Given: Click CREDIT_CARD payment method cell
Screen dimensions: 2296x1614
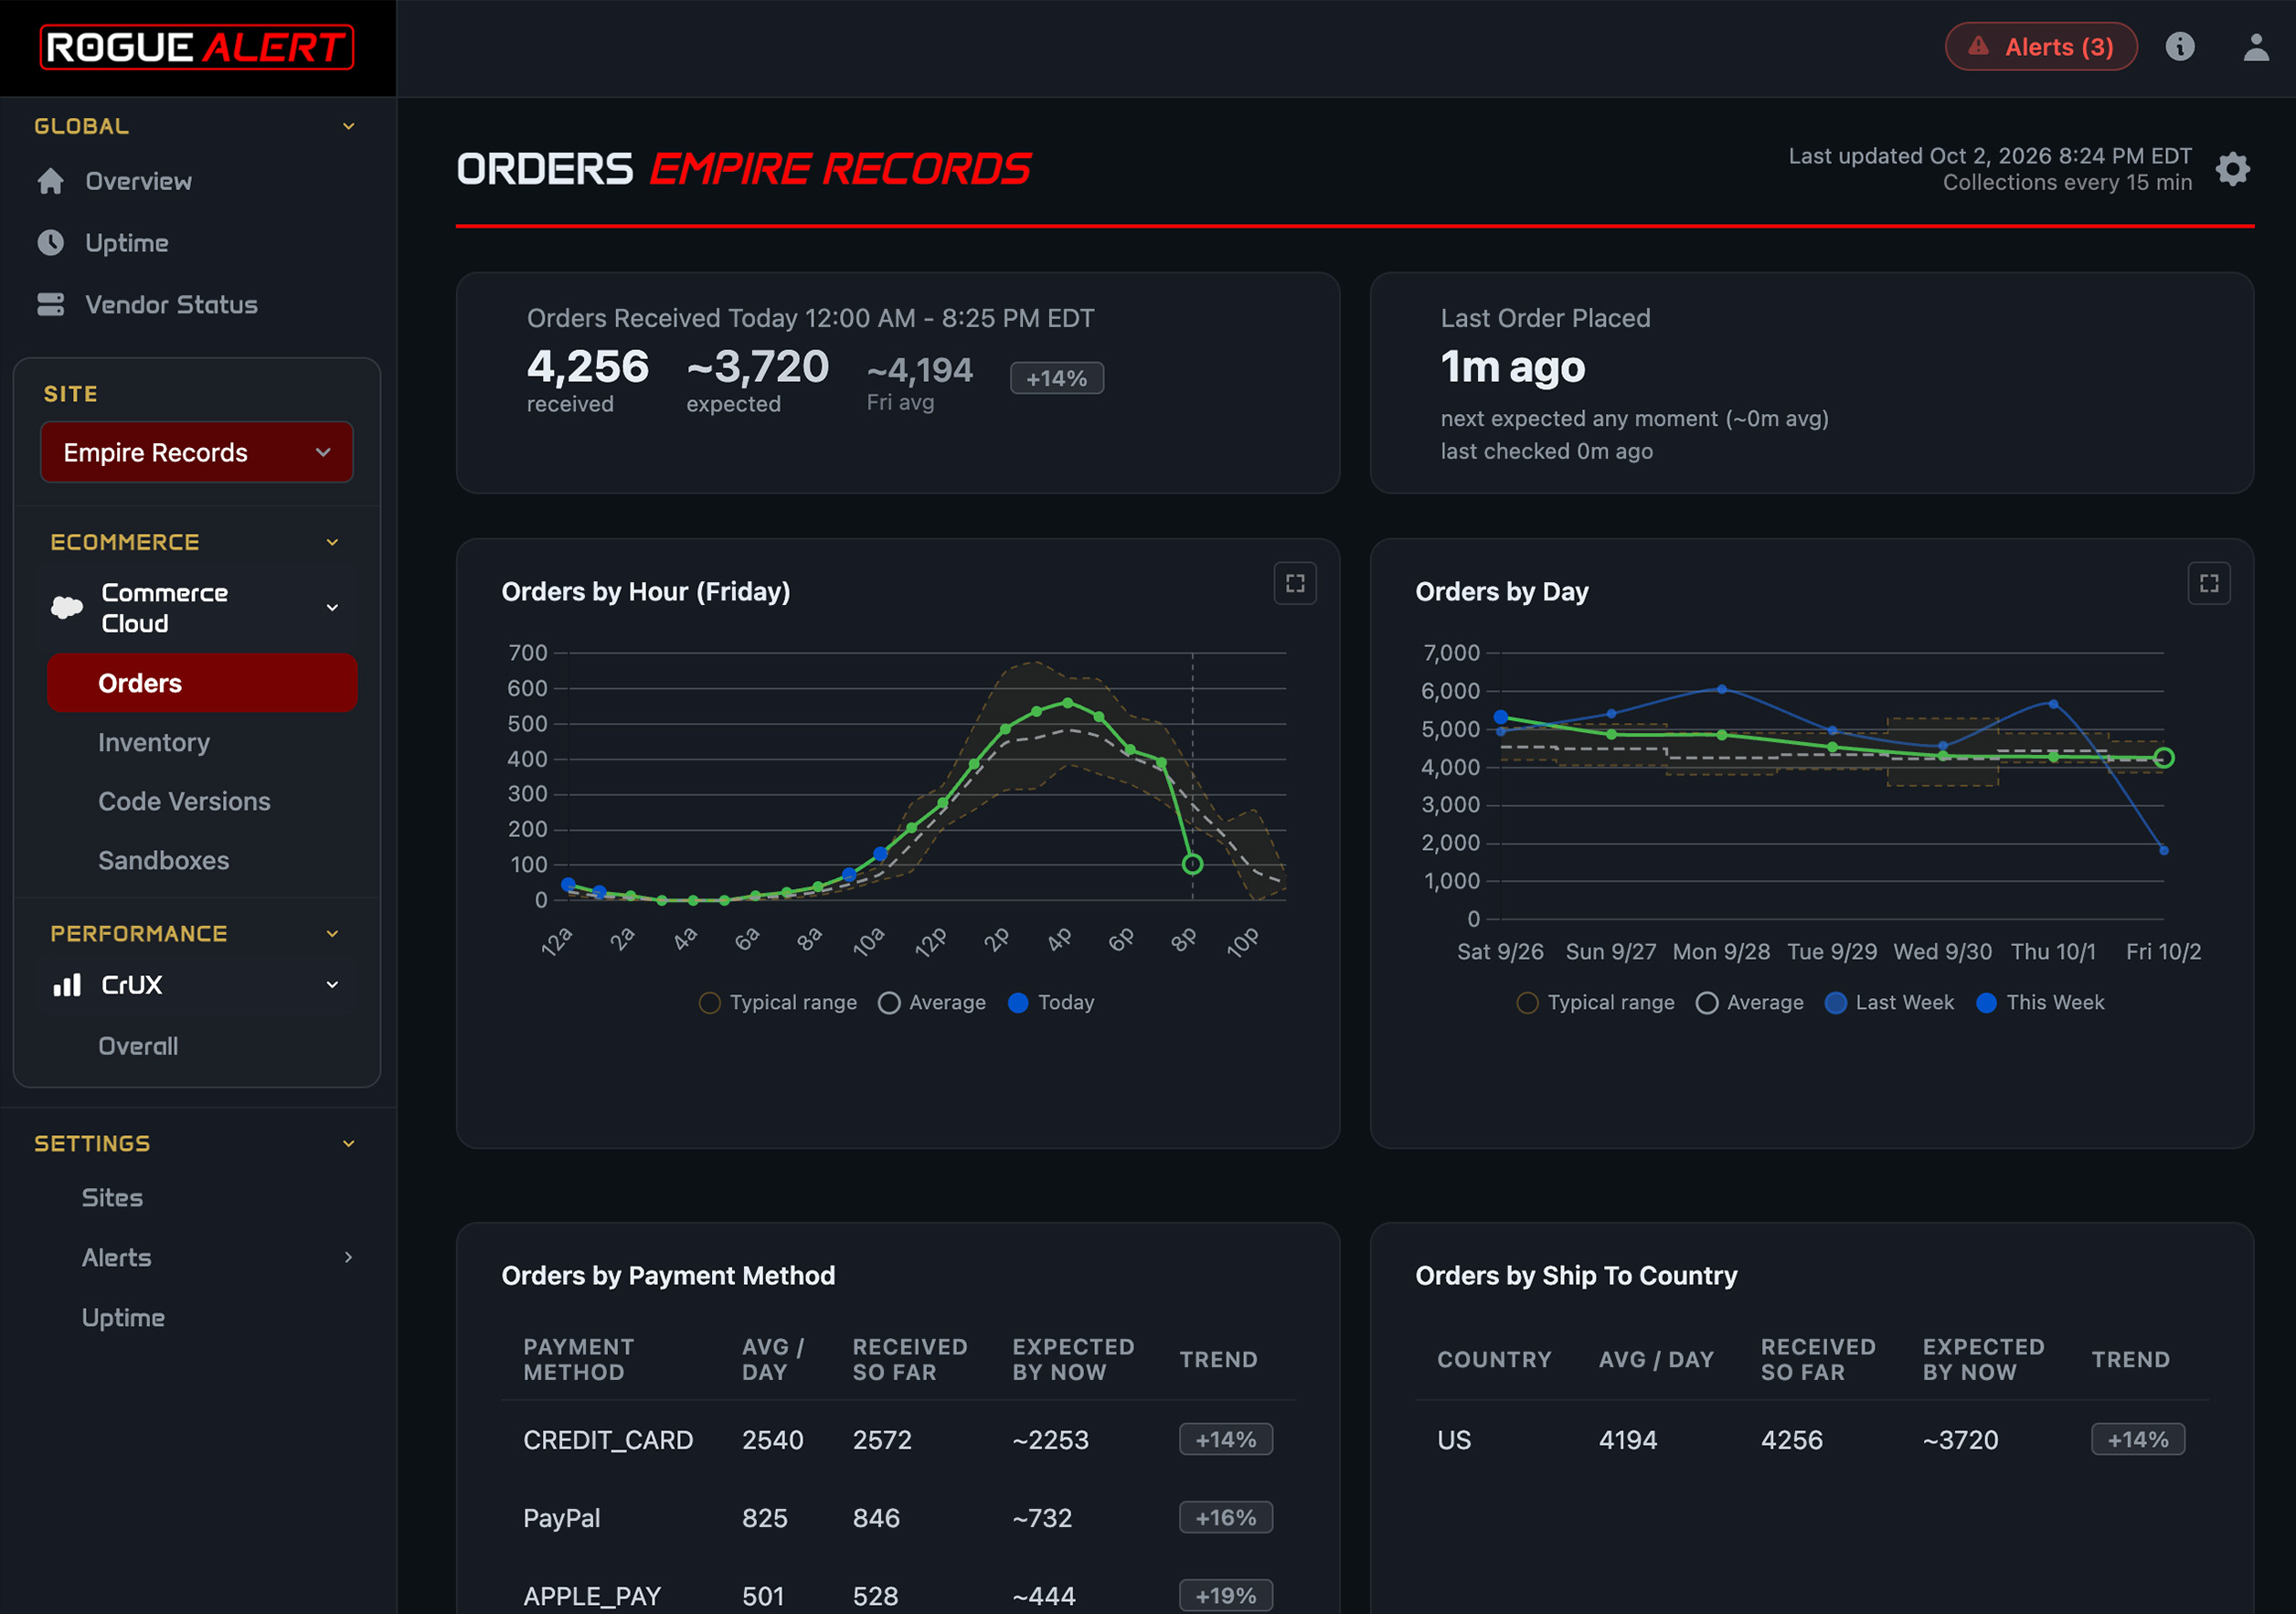Looking at the screenshot, I should (x=608, y=1440).
